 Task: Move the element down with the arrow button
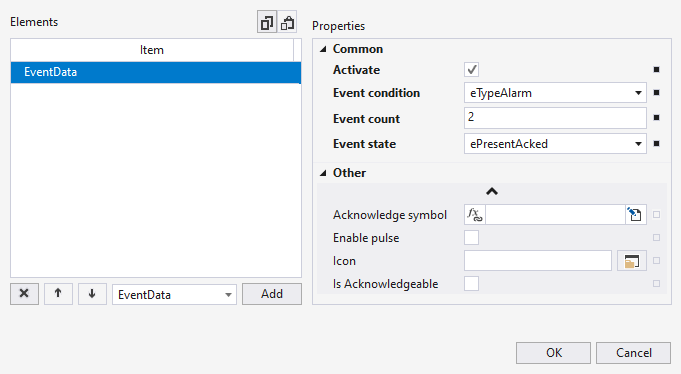(x=92, y=294)
